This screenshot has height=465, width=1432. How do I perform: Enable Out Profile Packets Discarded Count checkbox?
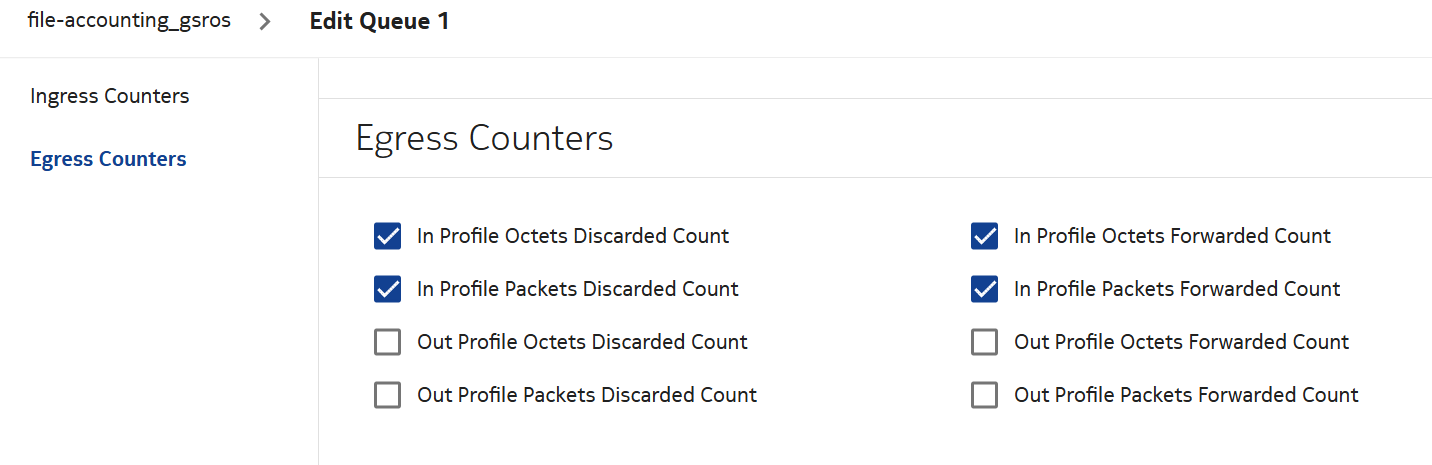tap(387, 395)
